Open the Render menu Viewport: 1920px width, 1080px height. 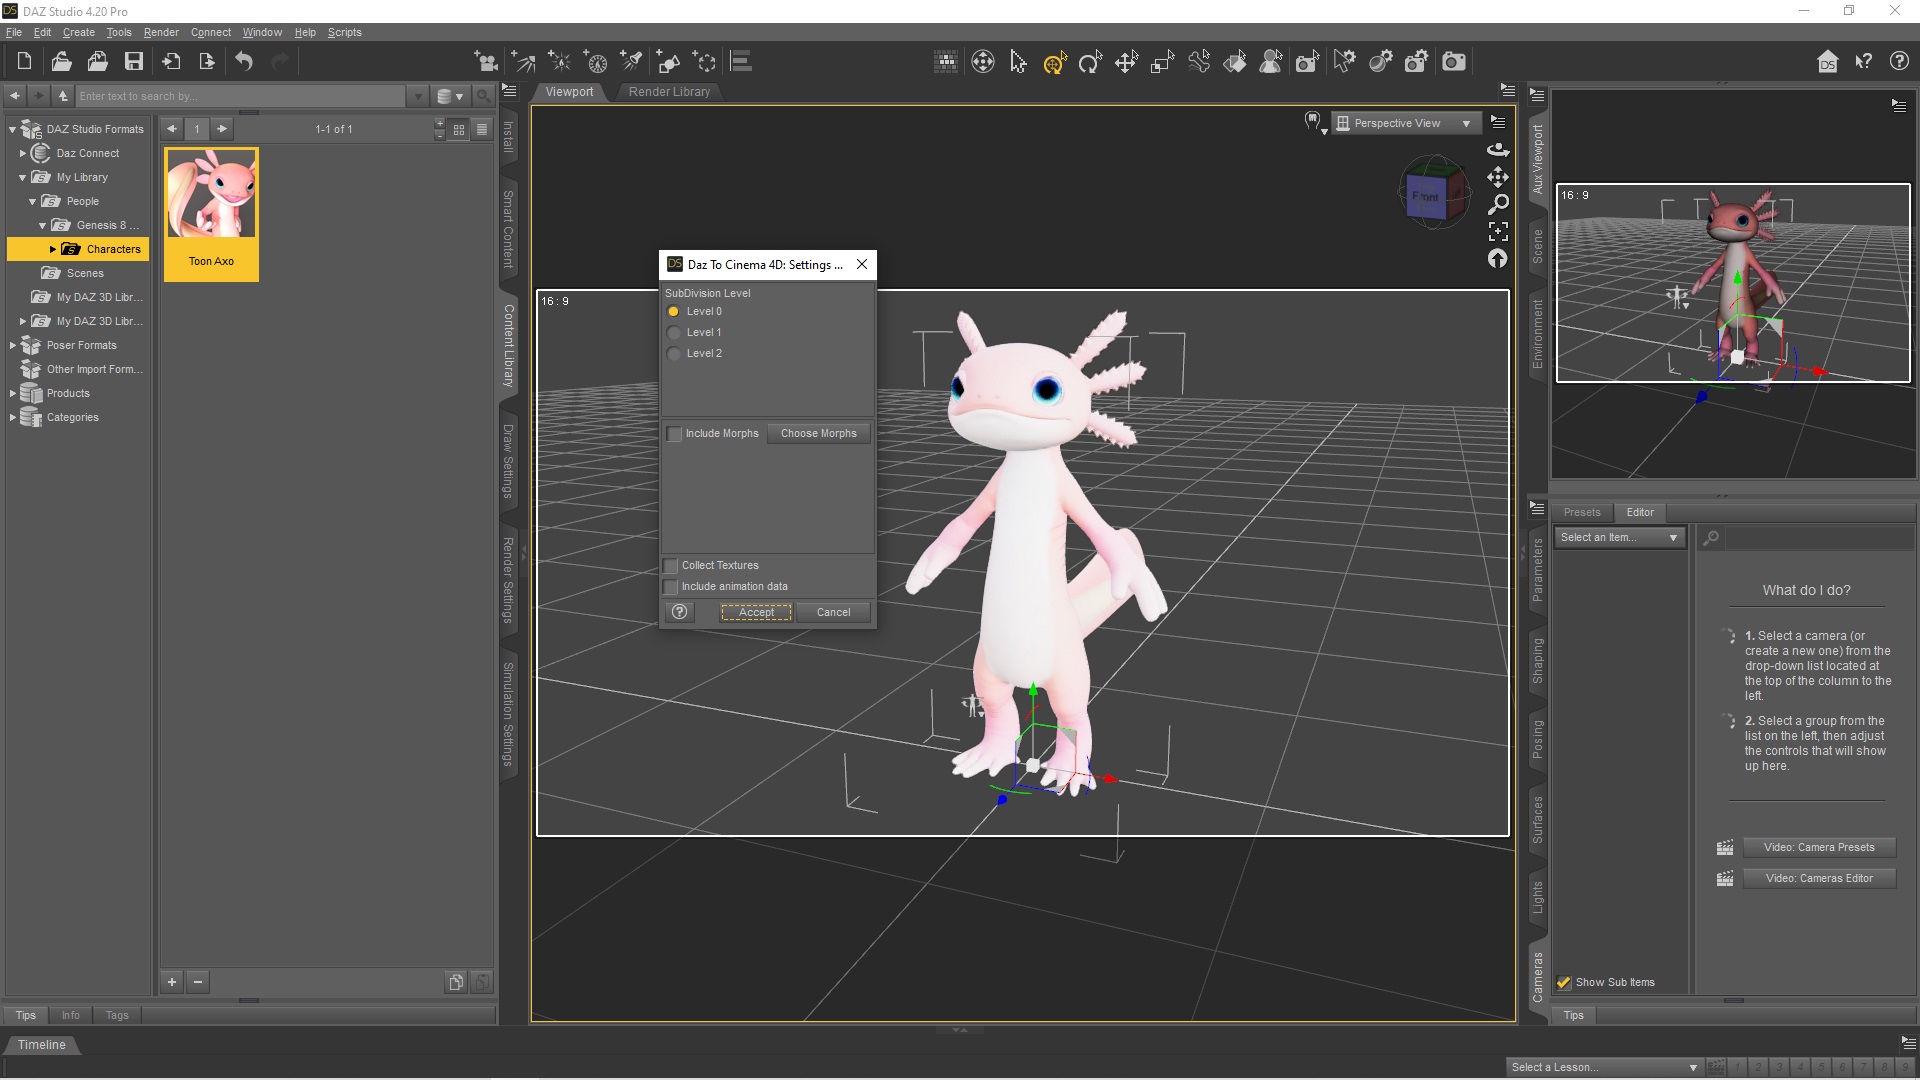[x=161, y=32]
